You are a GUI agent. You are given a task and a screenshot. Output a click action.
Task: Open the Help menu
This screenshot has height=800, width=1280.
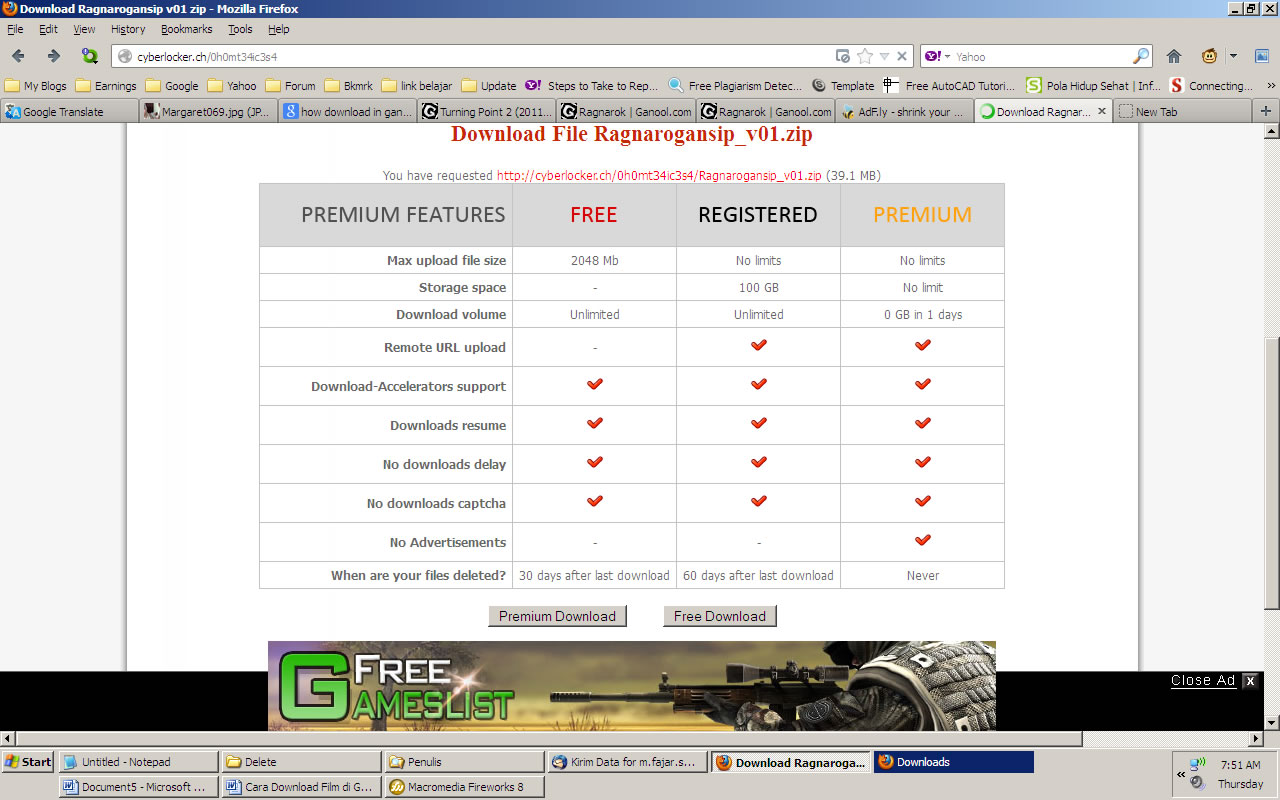point(278,29)
